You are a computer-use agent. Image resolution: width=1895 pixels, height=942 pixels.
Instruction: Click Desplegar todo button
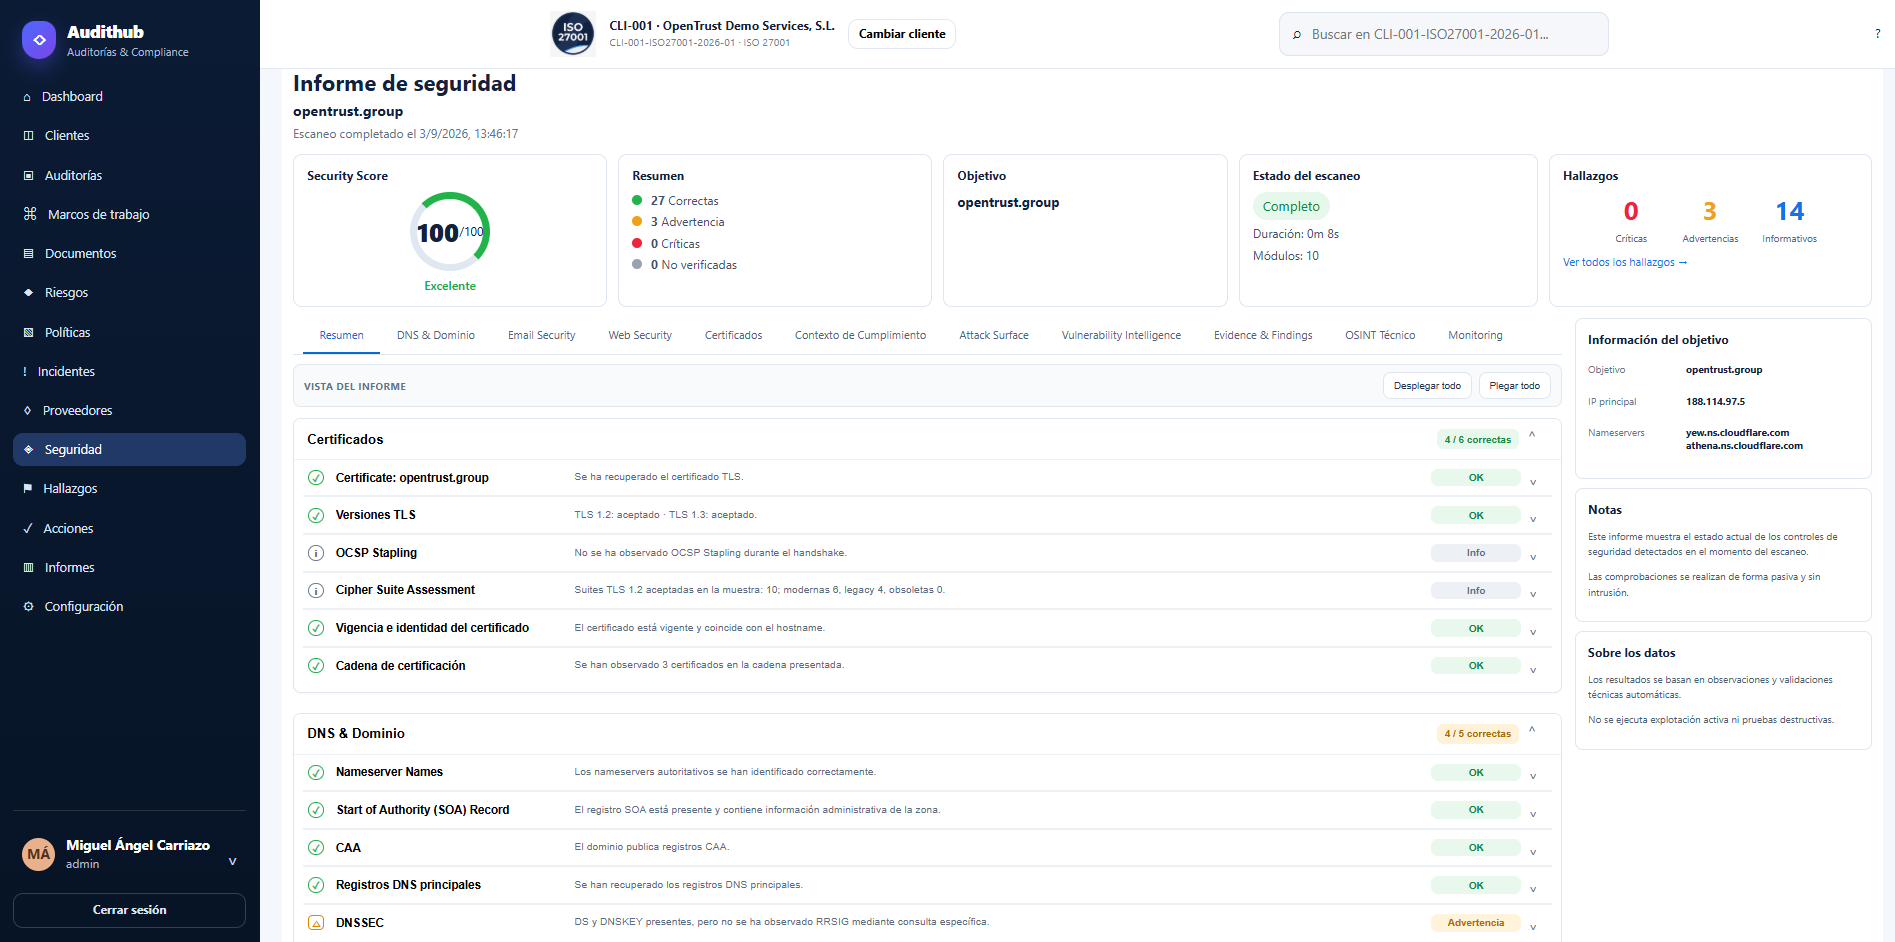point(1427,386)
